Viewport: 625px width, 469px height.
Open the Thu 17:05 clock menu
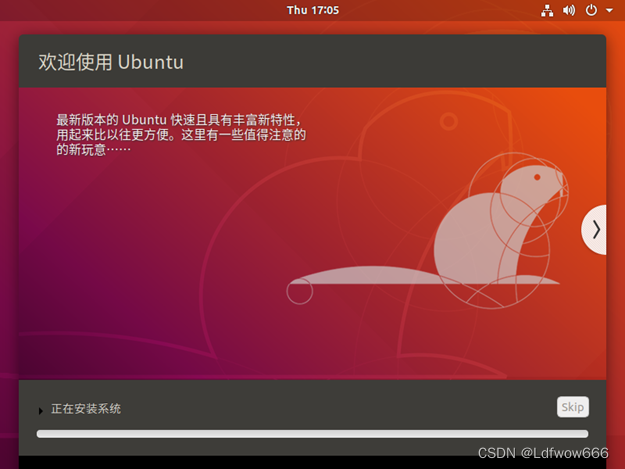pyautogui.click(x=313, y=10)
